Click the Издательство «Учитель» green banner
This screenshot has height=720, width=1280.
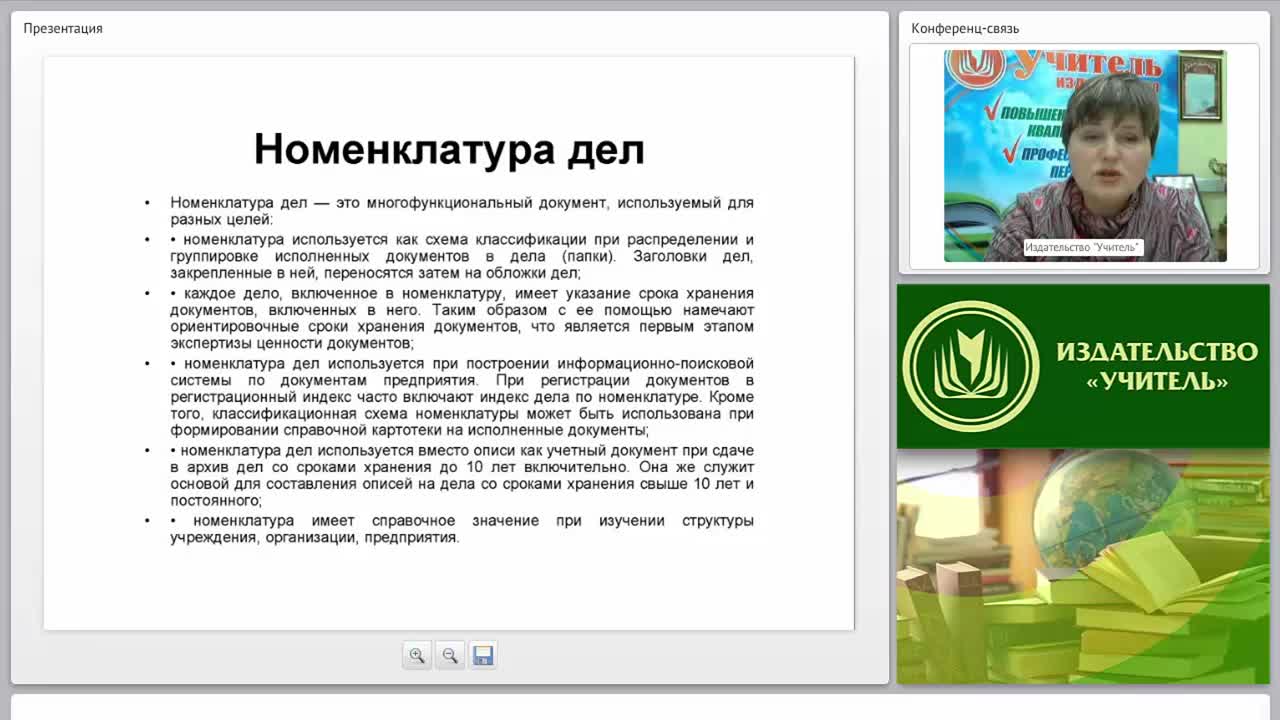(1083, 366)
